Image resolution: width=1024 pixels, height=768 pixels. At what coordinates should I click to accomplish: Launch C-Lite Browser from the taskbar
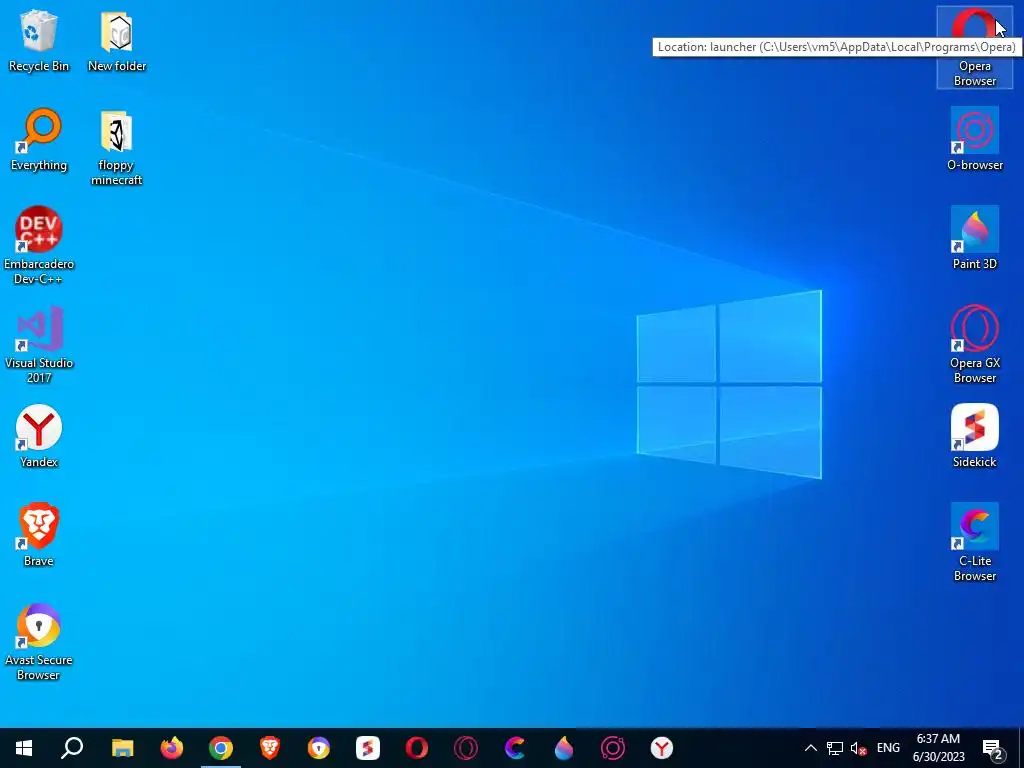pos(515,748)
